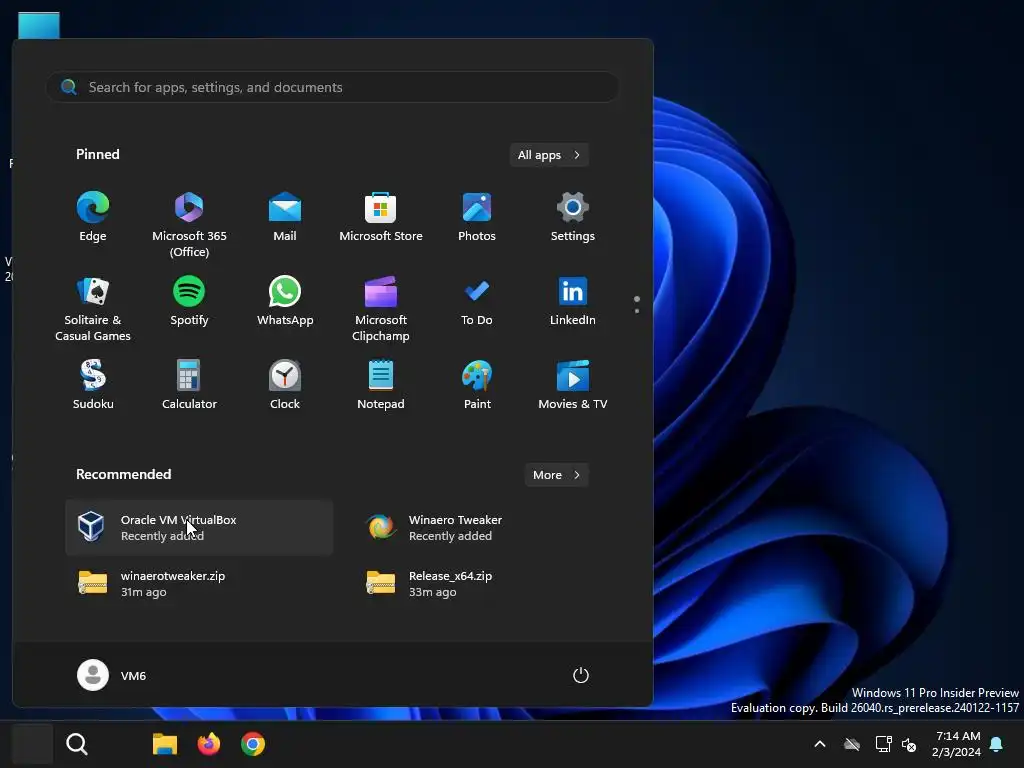Launch Firefox from the taskbar
1024x768 pixels.
click(x=209, y=744)
